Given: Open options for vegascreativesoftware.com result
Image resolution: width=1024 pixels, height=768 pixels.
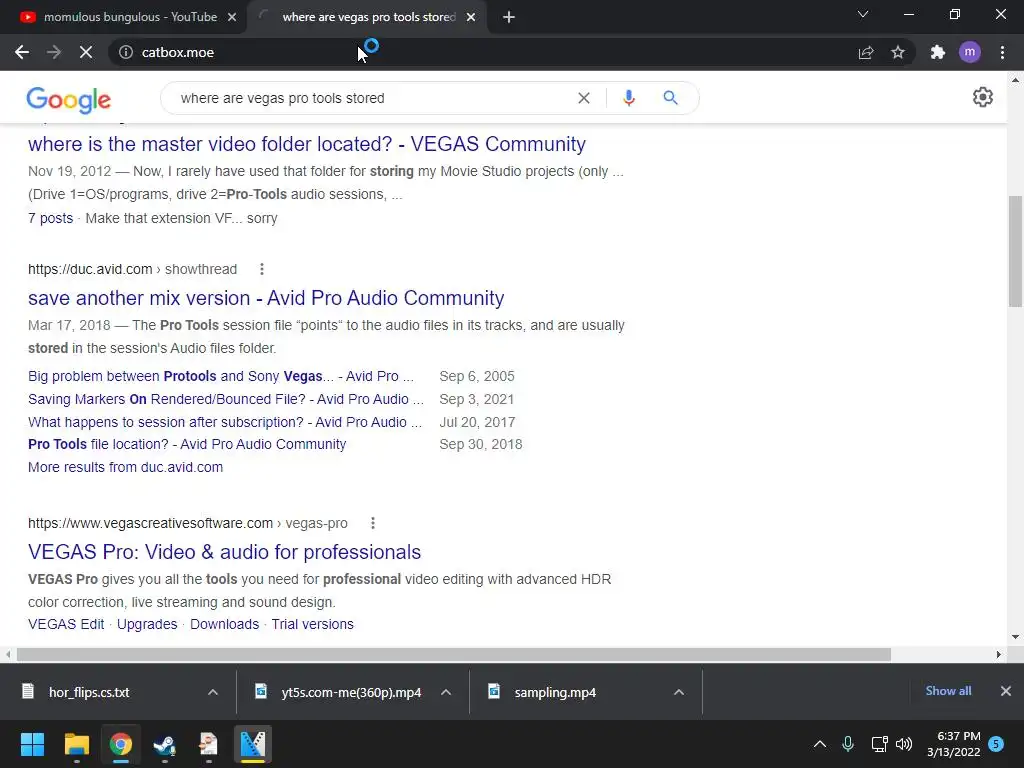Looking at the screenshot, I should pyautogui.click(x=373, y=523).
